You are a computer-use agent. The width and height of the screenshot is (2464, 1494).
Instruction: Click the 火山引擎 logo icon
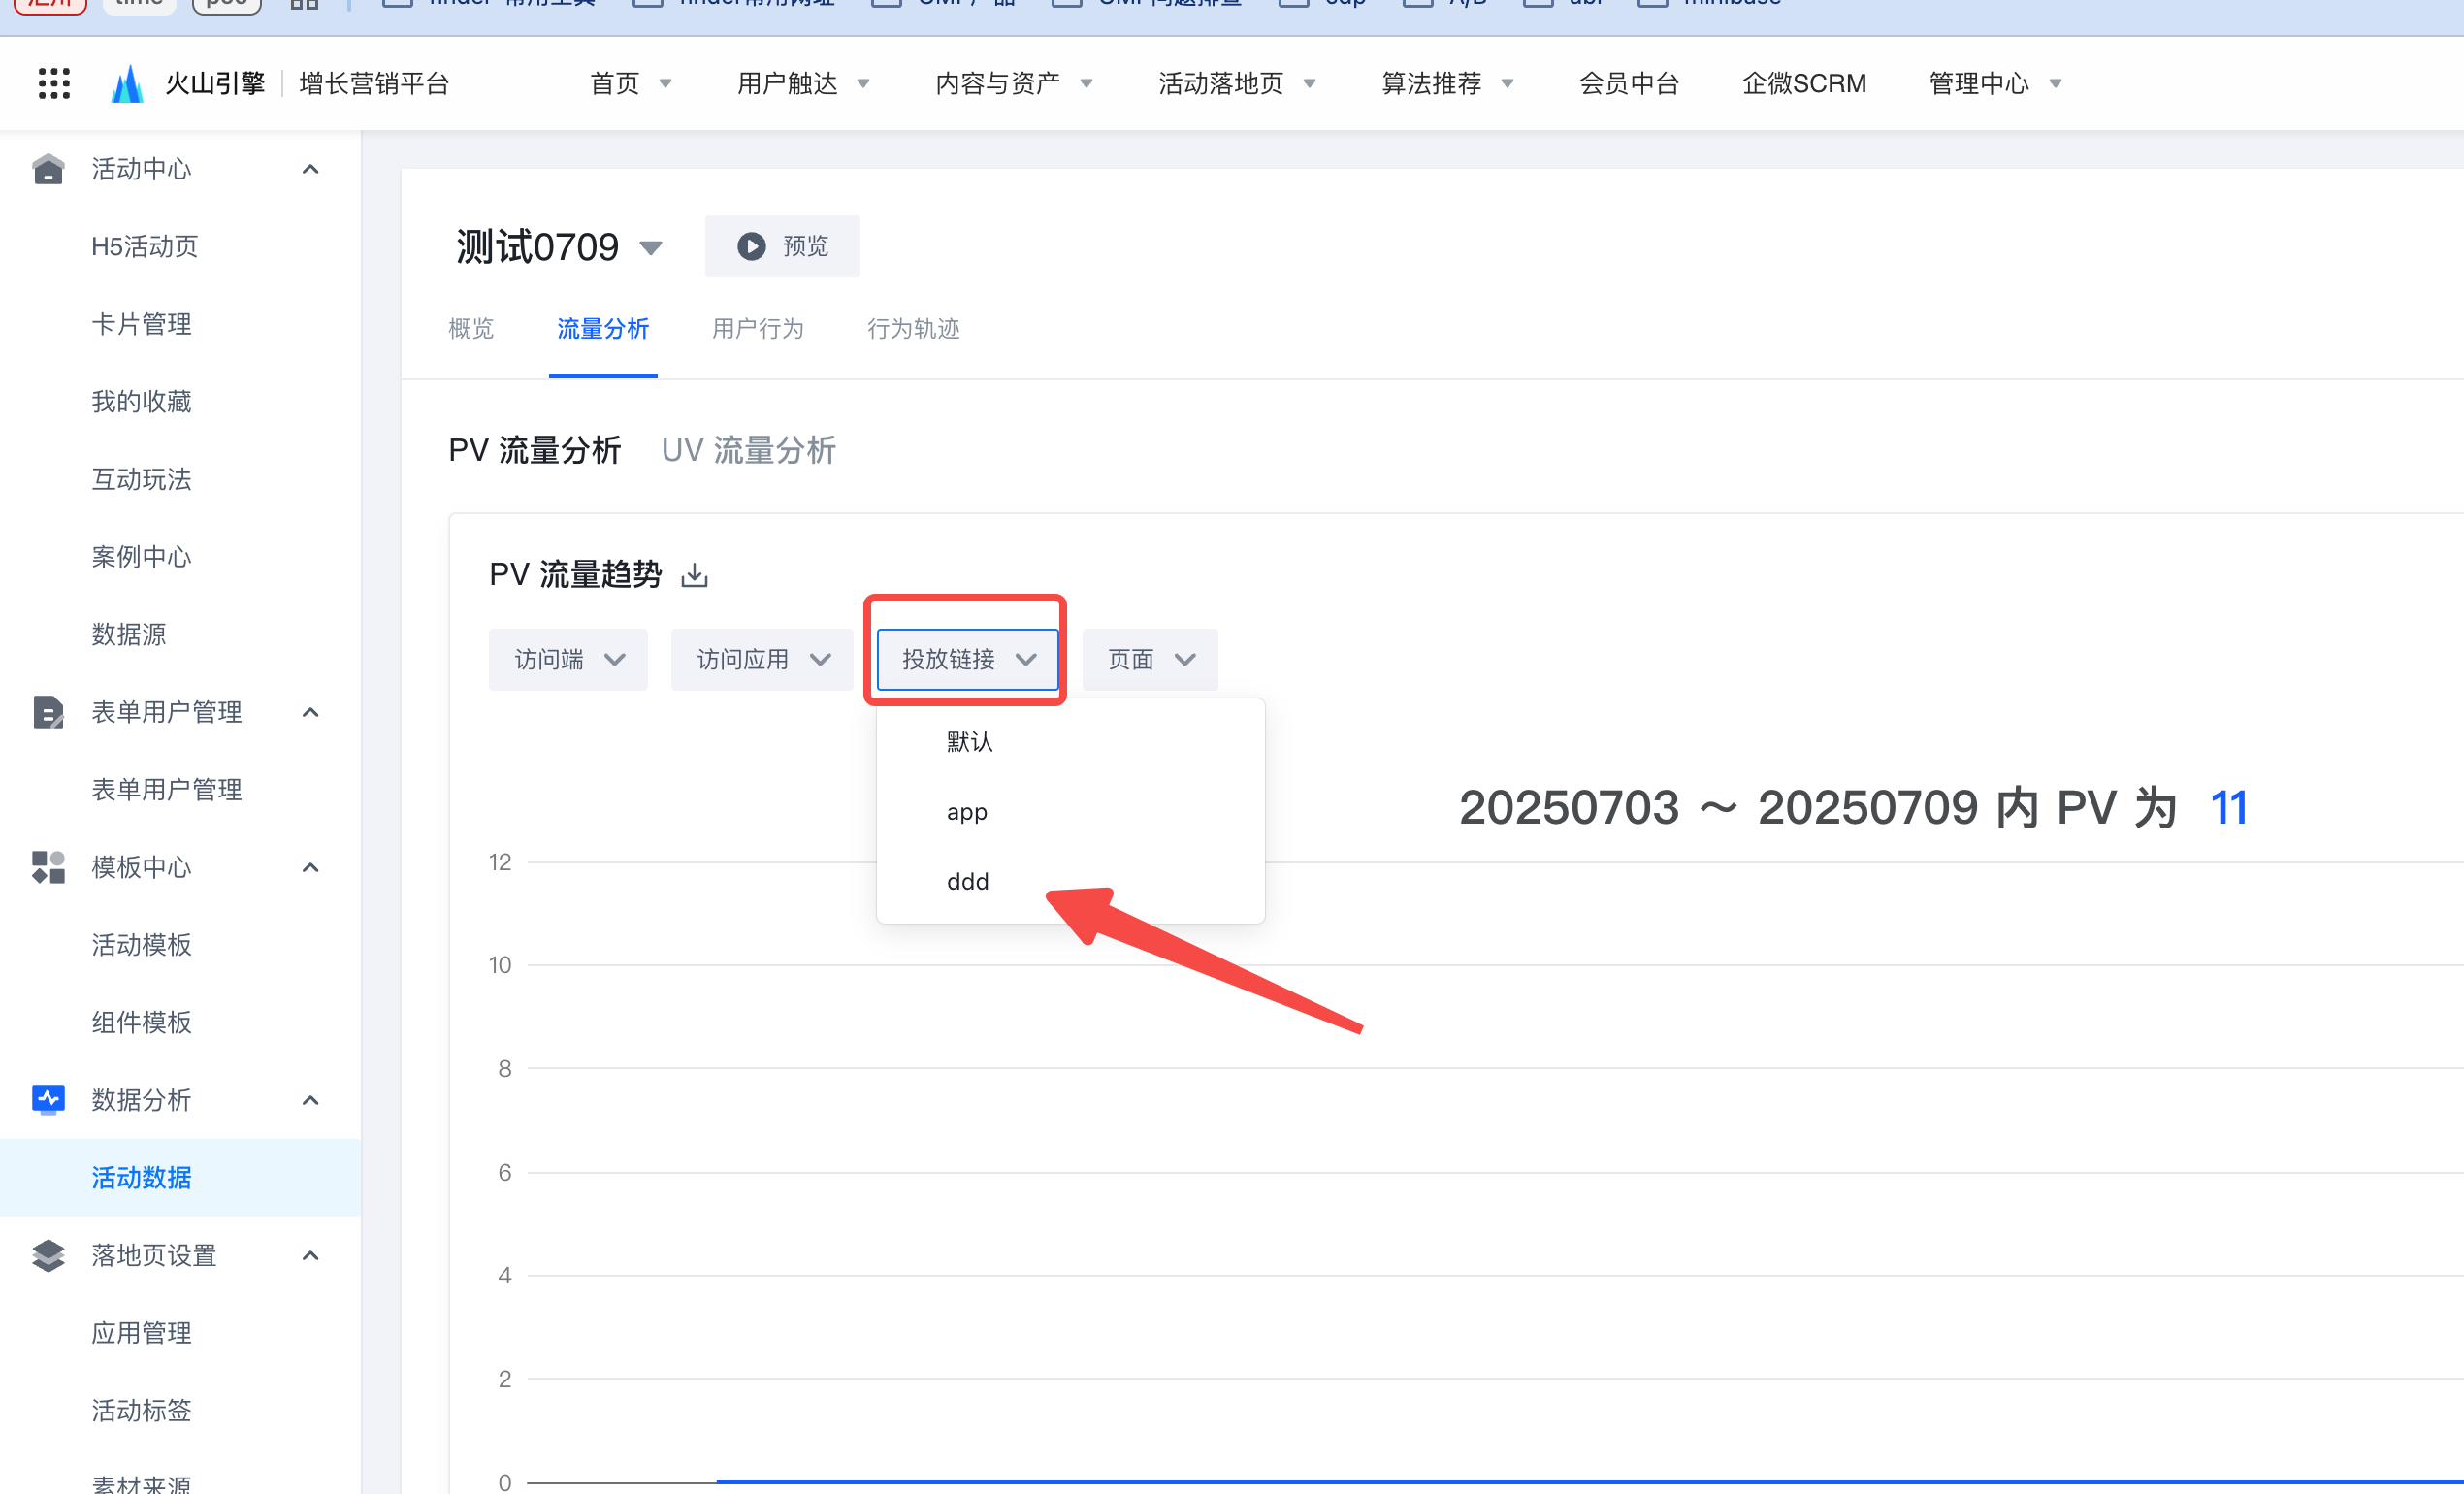pyautogui.click(x=127, y=84)
